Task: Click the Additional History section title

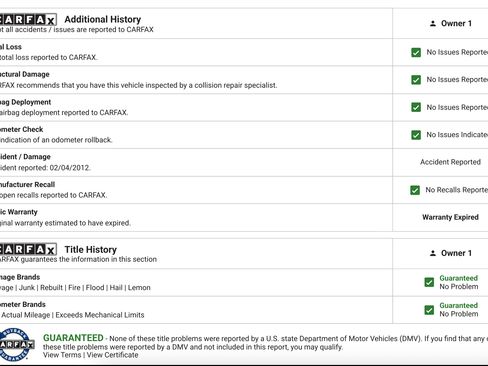Action: (x=103, y=19)
